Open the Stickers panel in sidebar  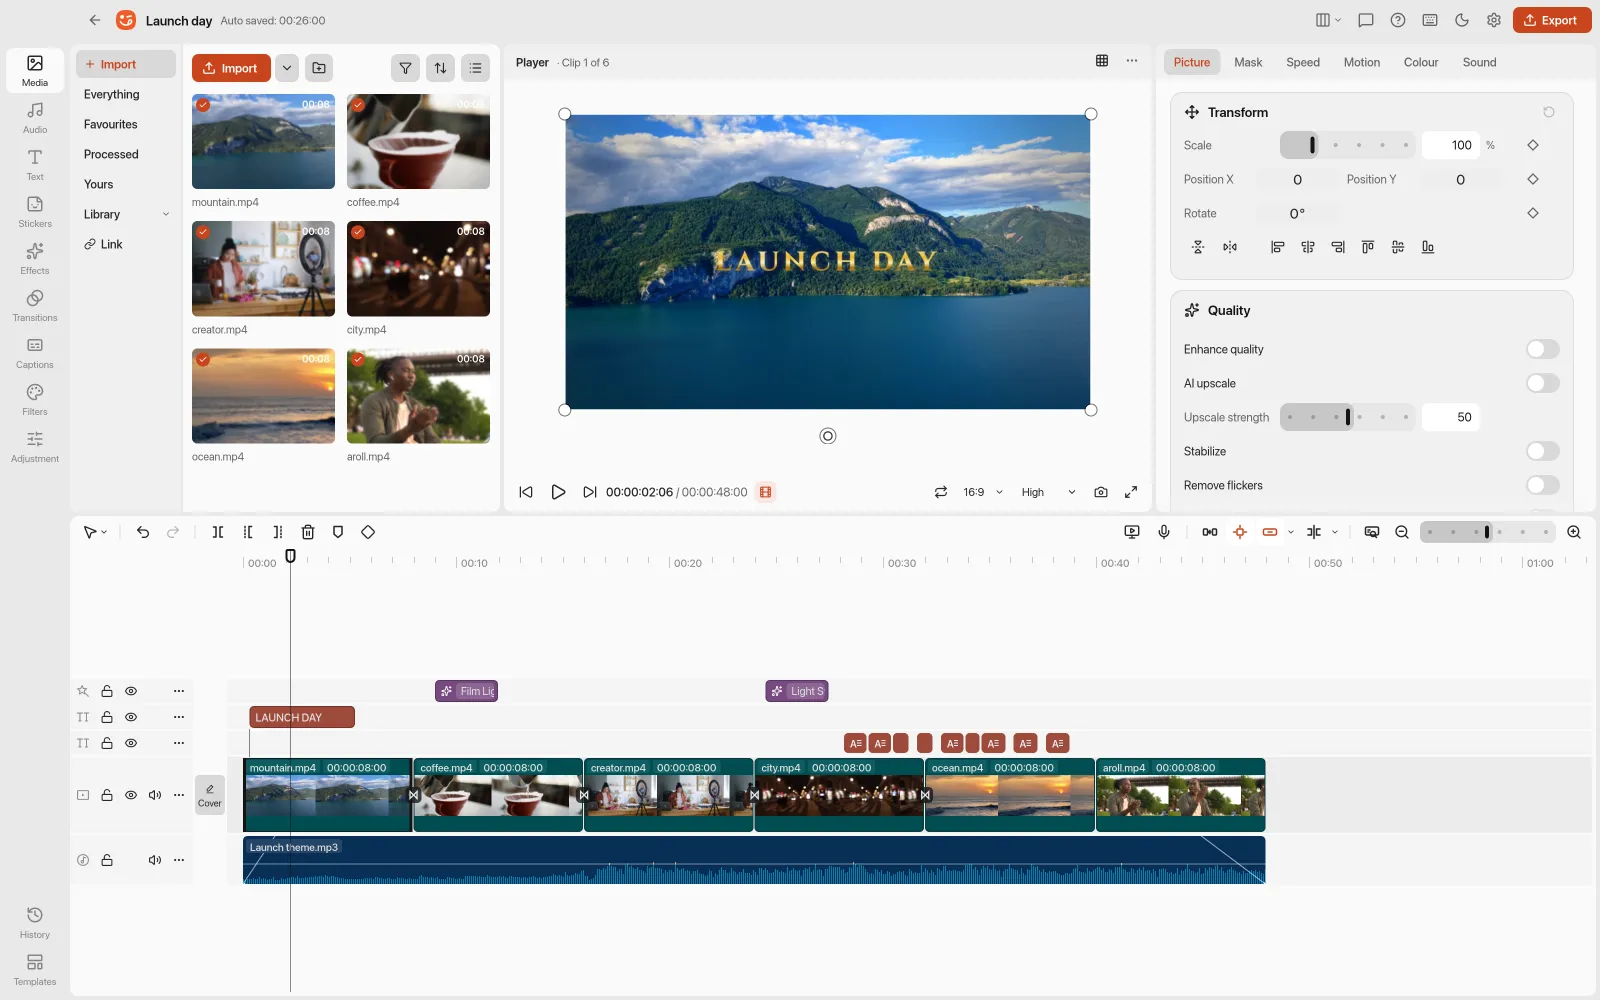35,211
